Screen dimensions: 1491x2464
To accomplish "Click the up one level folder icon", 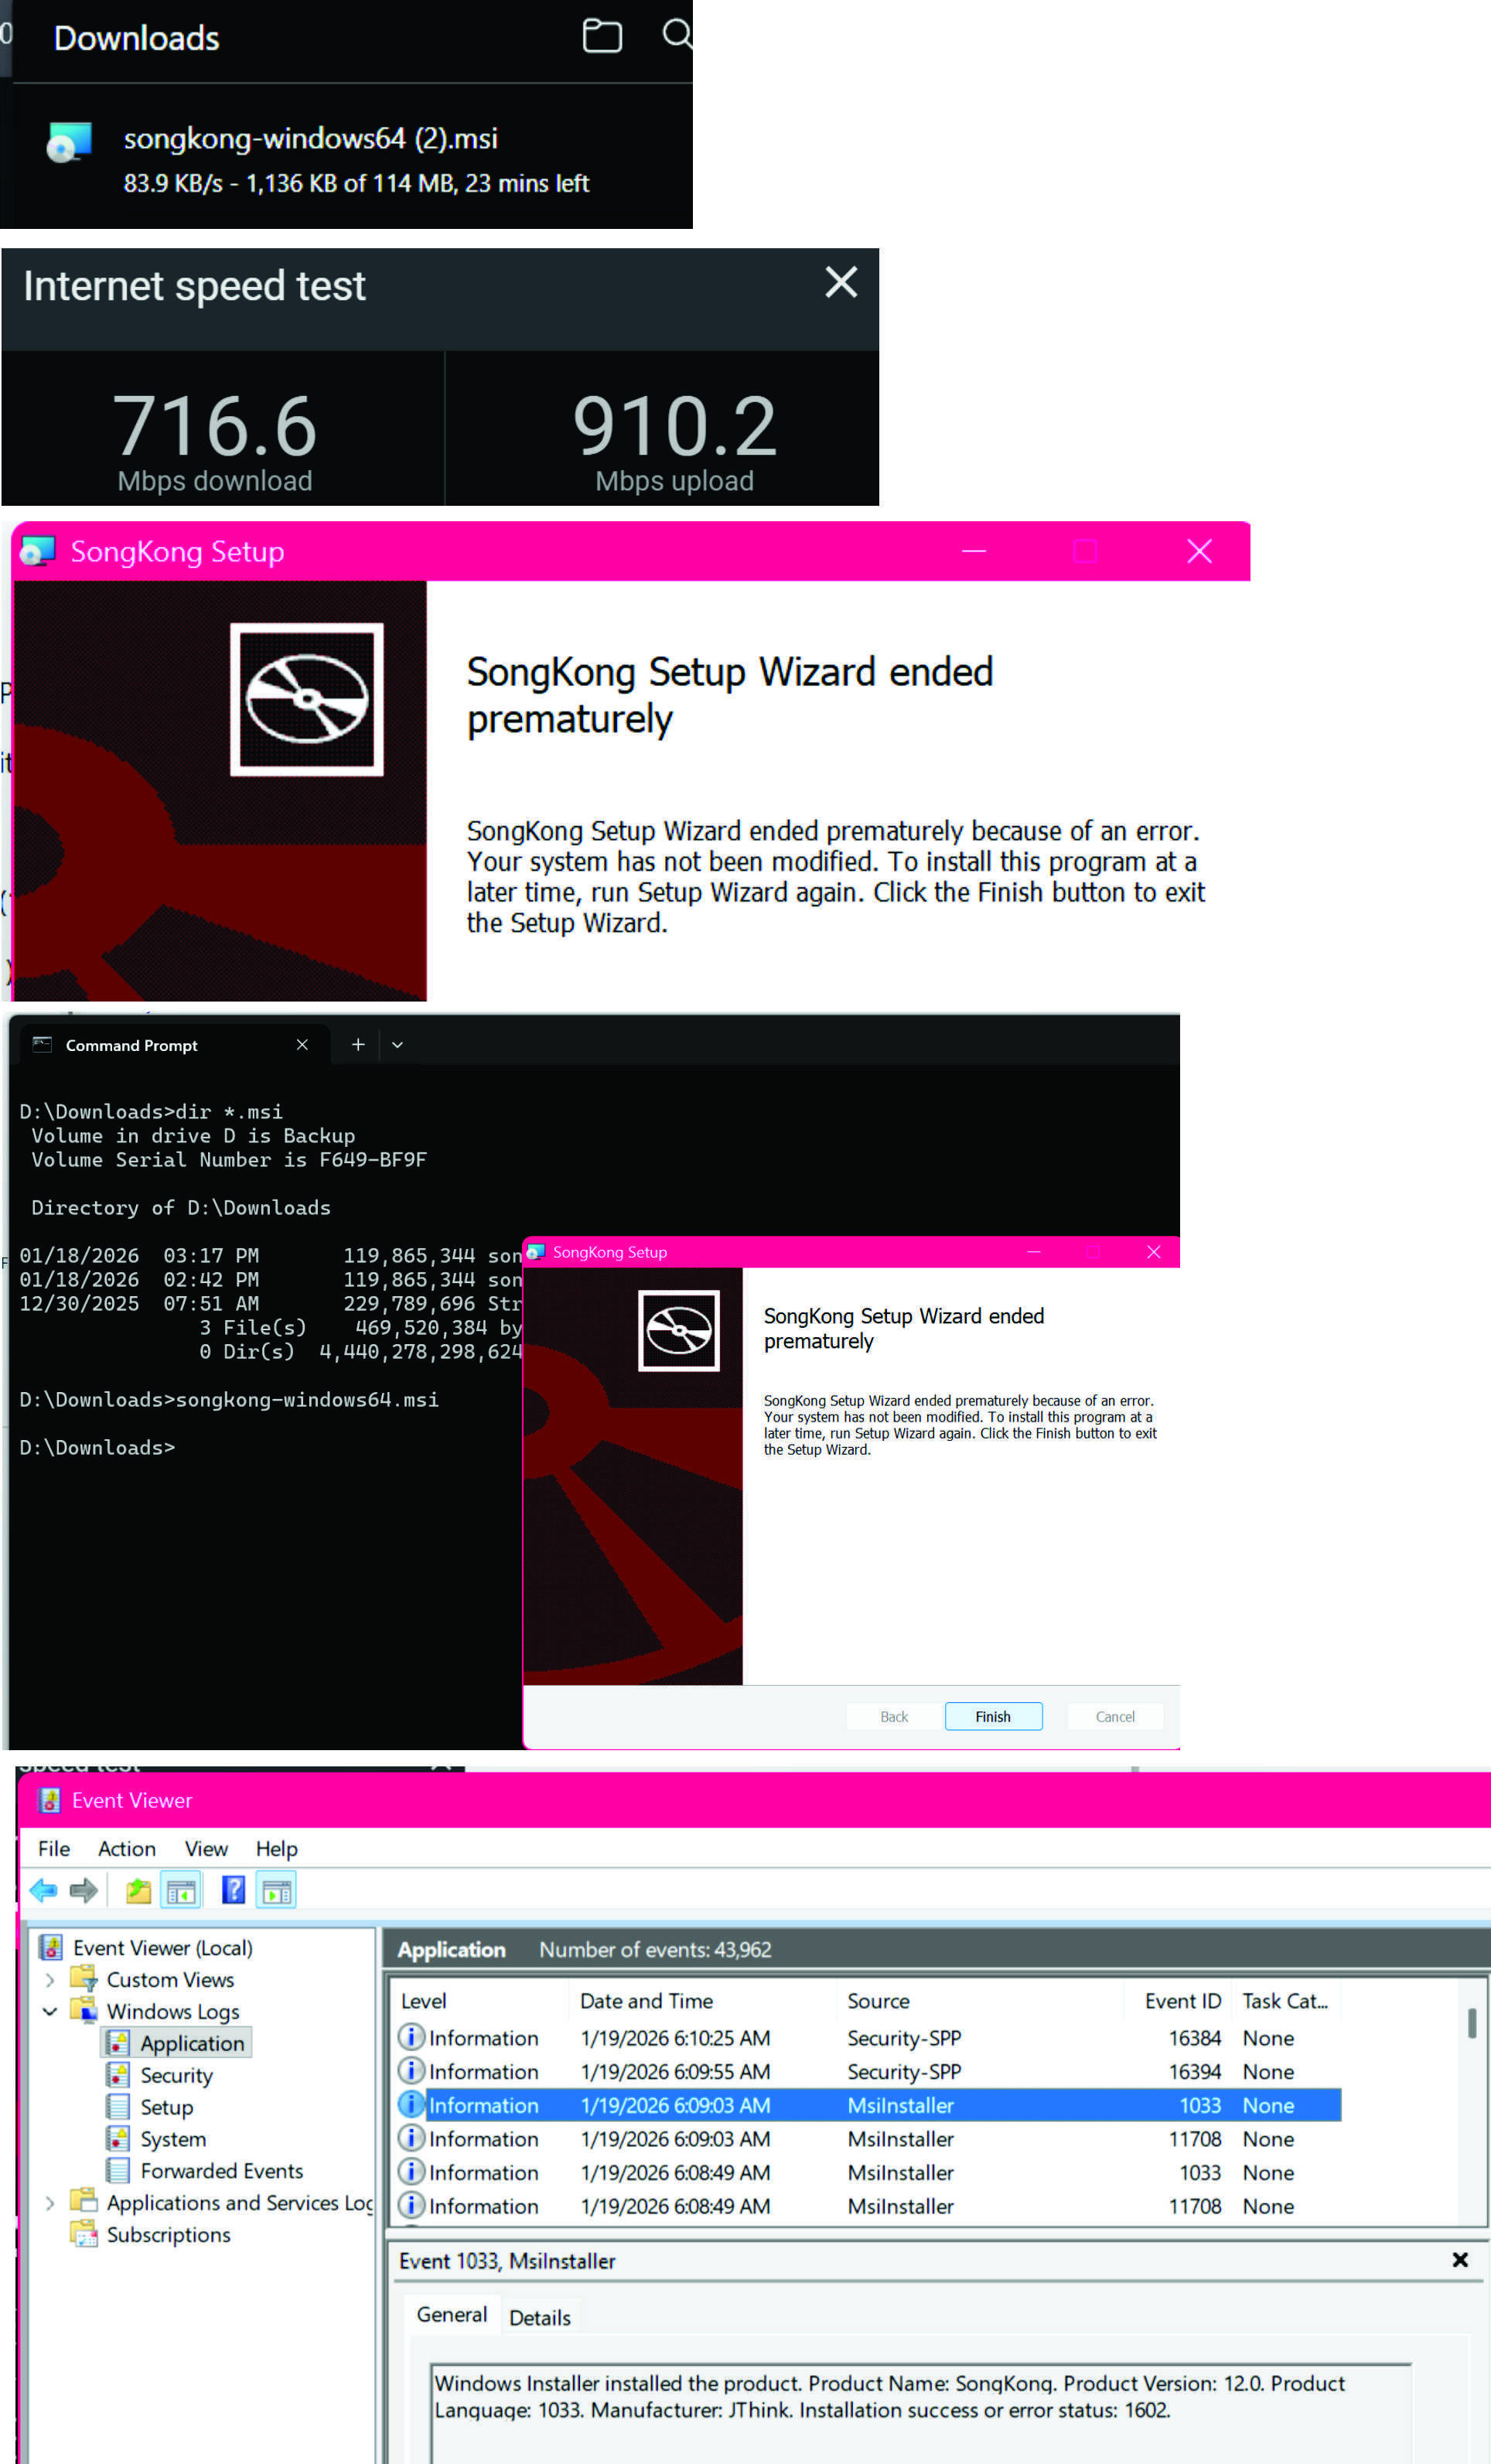I will [x=138, y=1890].
